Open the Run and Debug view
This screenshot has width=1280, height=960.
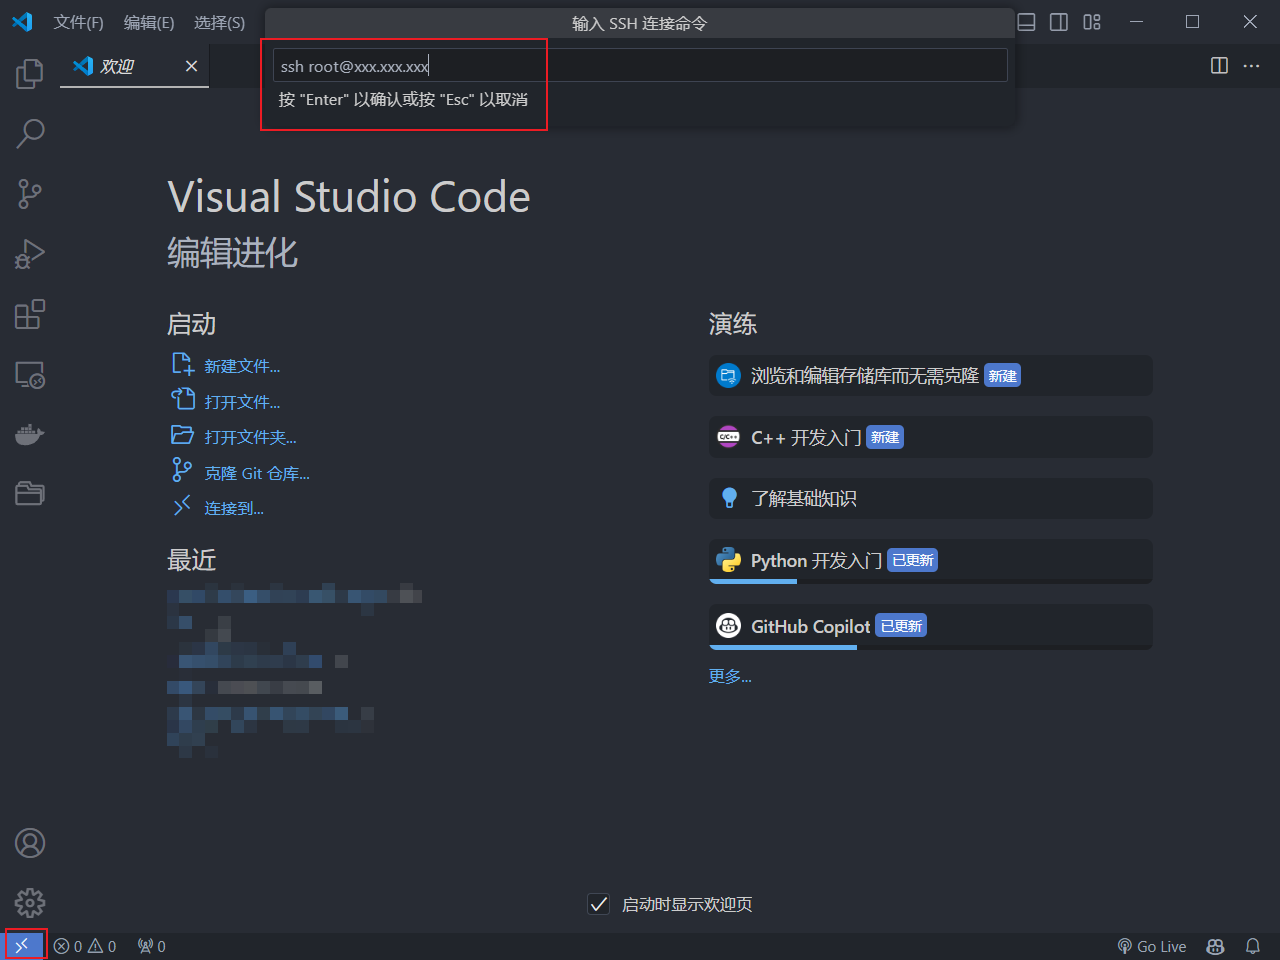(30, 254)
